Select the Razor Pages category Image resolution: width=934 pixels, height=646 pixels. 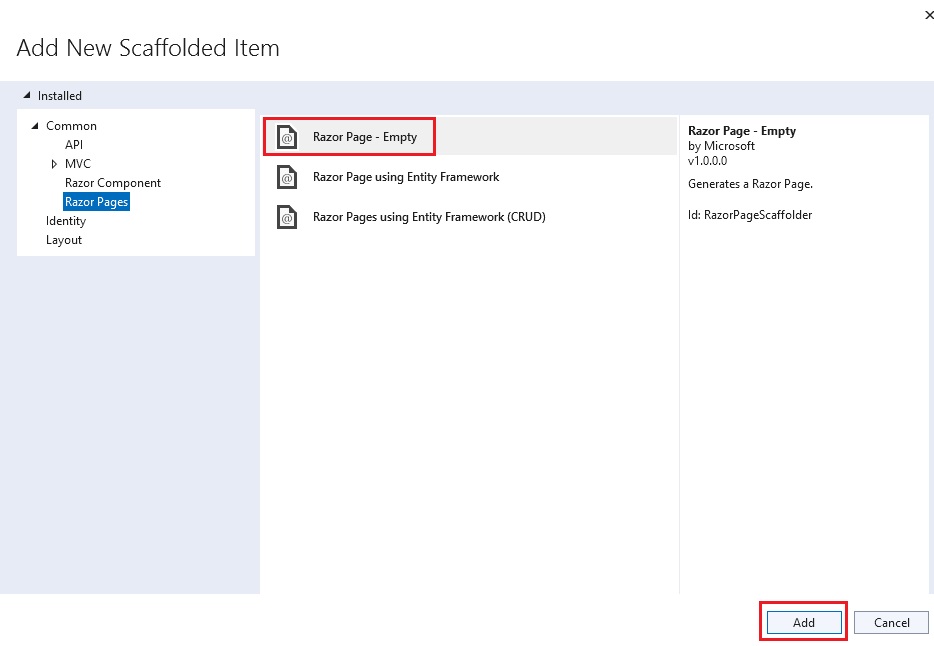[96, 202]
